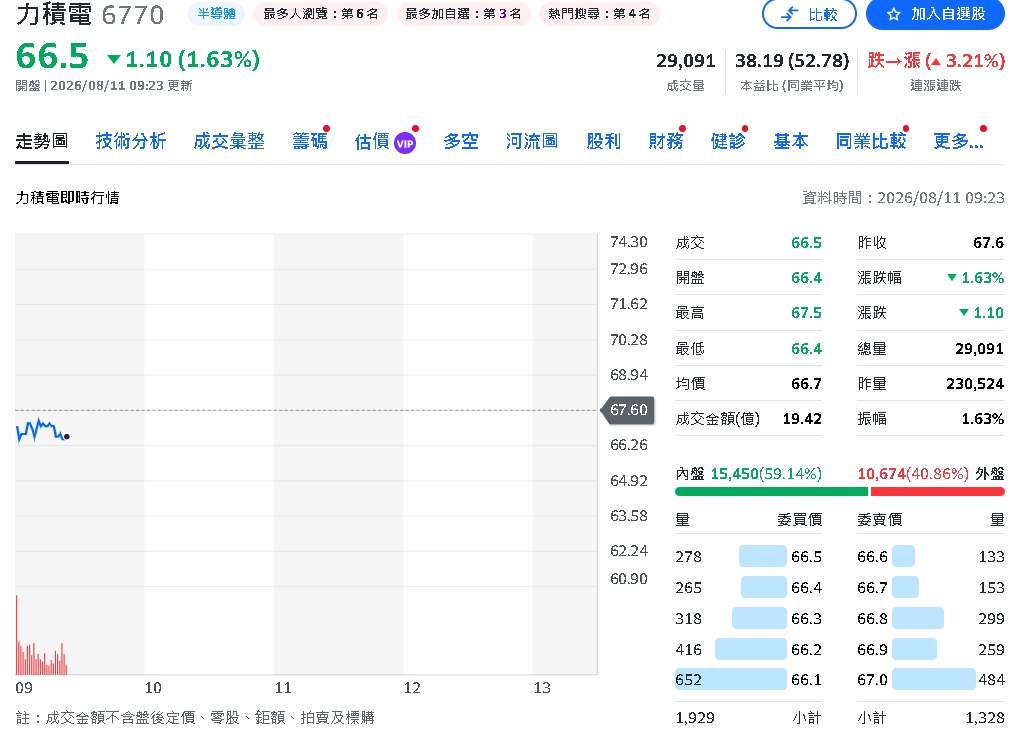Click the 成交量 value 29,091 in header
Viewport: 1022px width, 734px height.
[685, 61]
